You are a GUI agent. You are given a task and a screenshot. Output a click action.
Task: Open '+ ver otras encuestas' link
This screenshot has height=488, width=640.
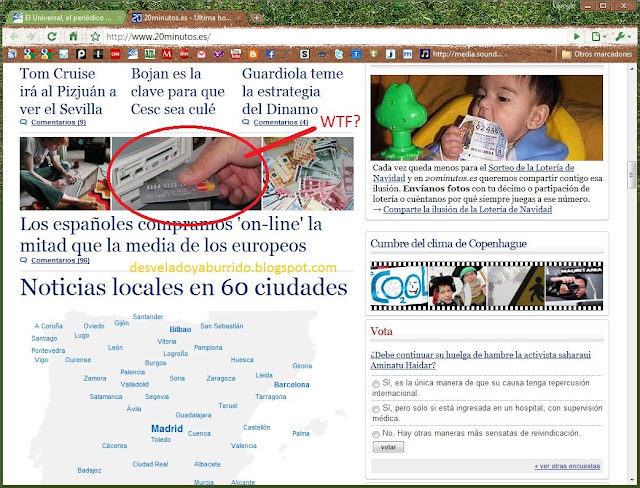(567, 466)
